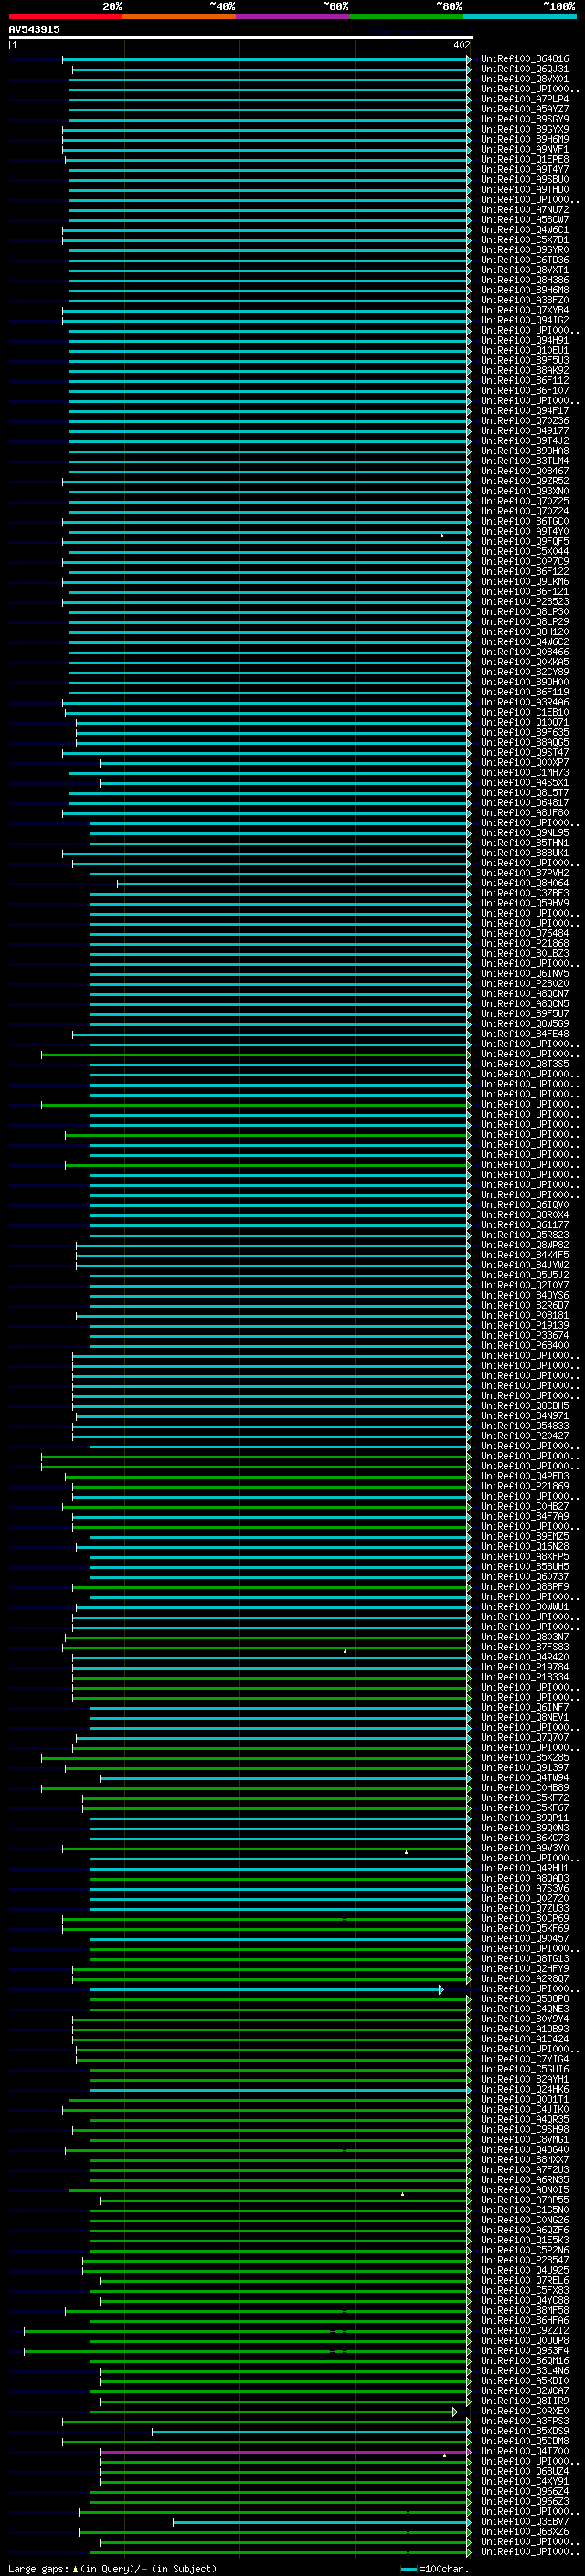Click the purple ~60% identity legend bar
585x2576 pixels.
click(293, 16)
